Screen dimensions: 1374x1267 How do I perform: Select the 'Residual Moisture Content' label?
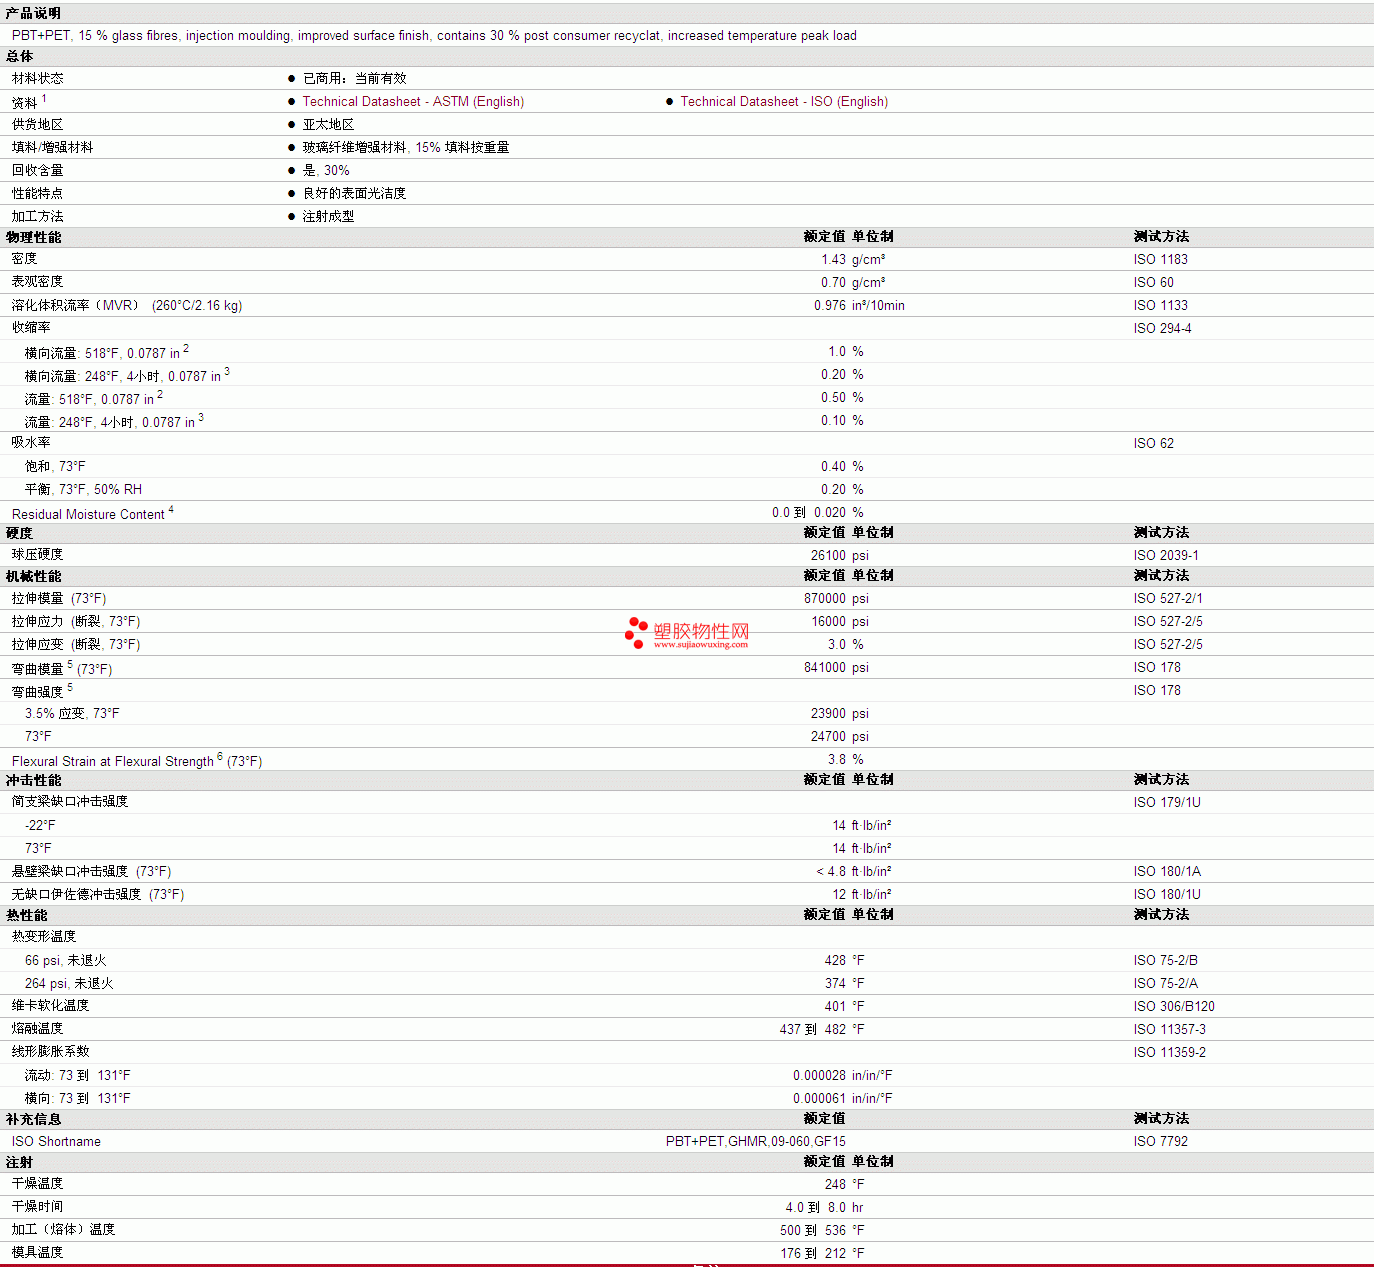(88, 514)
